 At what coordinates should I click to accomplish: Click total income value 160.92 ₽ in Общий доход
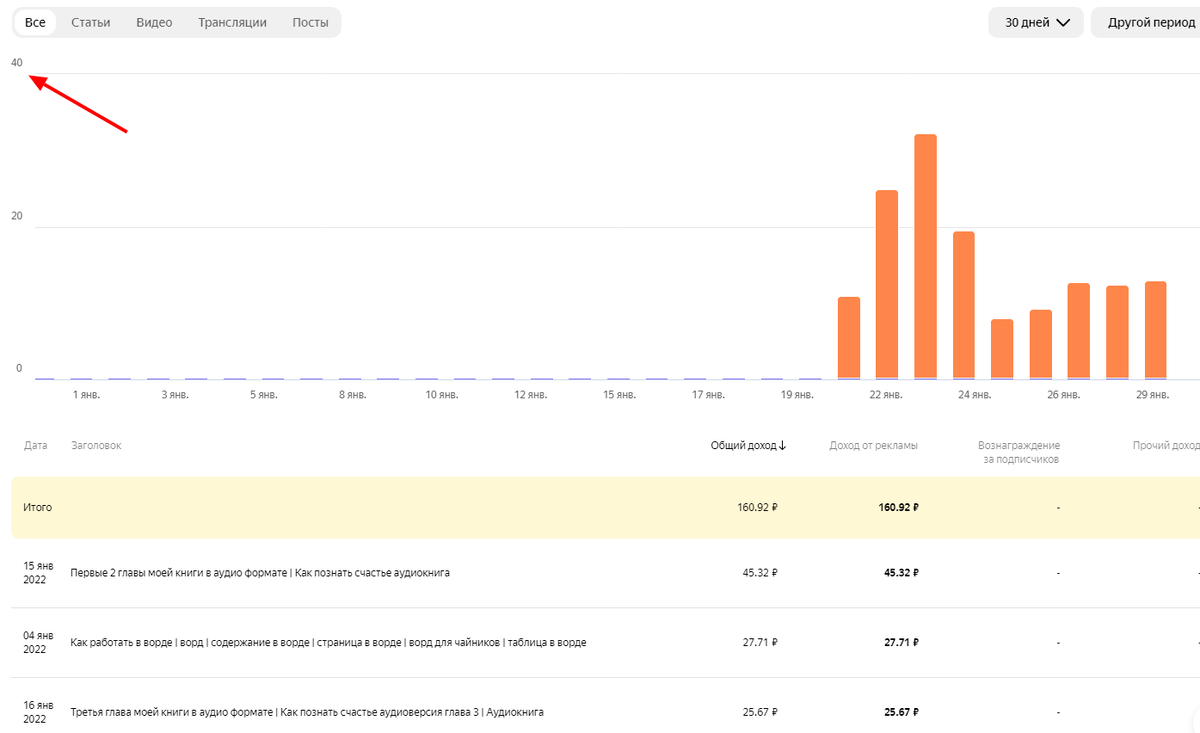[x=757, y=508]
